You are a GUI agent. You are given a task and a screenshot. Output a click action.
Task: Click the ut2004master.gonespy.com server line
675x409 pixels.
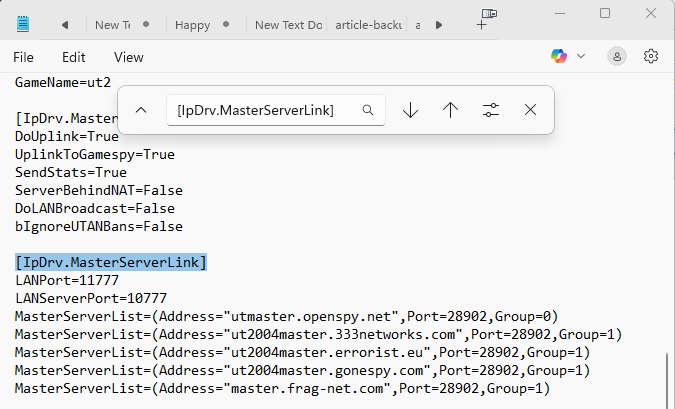(x=303, y=371)
